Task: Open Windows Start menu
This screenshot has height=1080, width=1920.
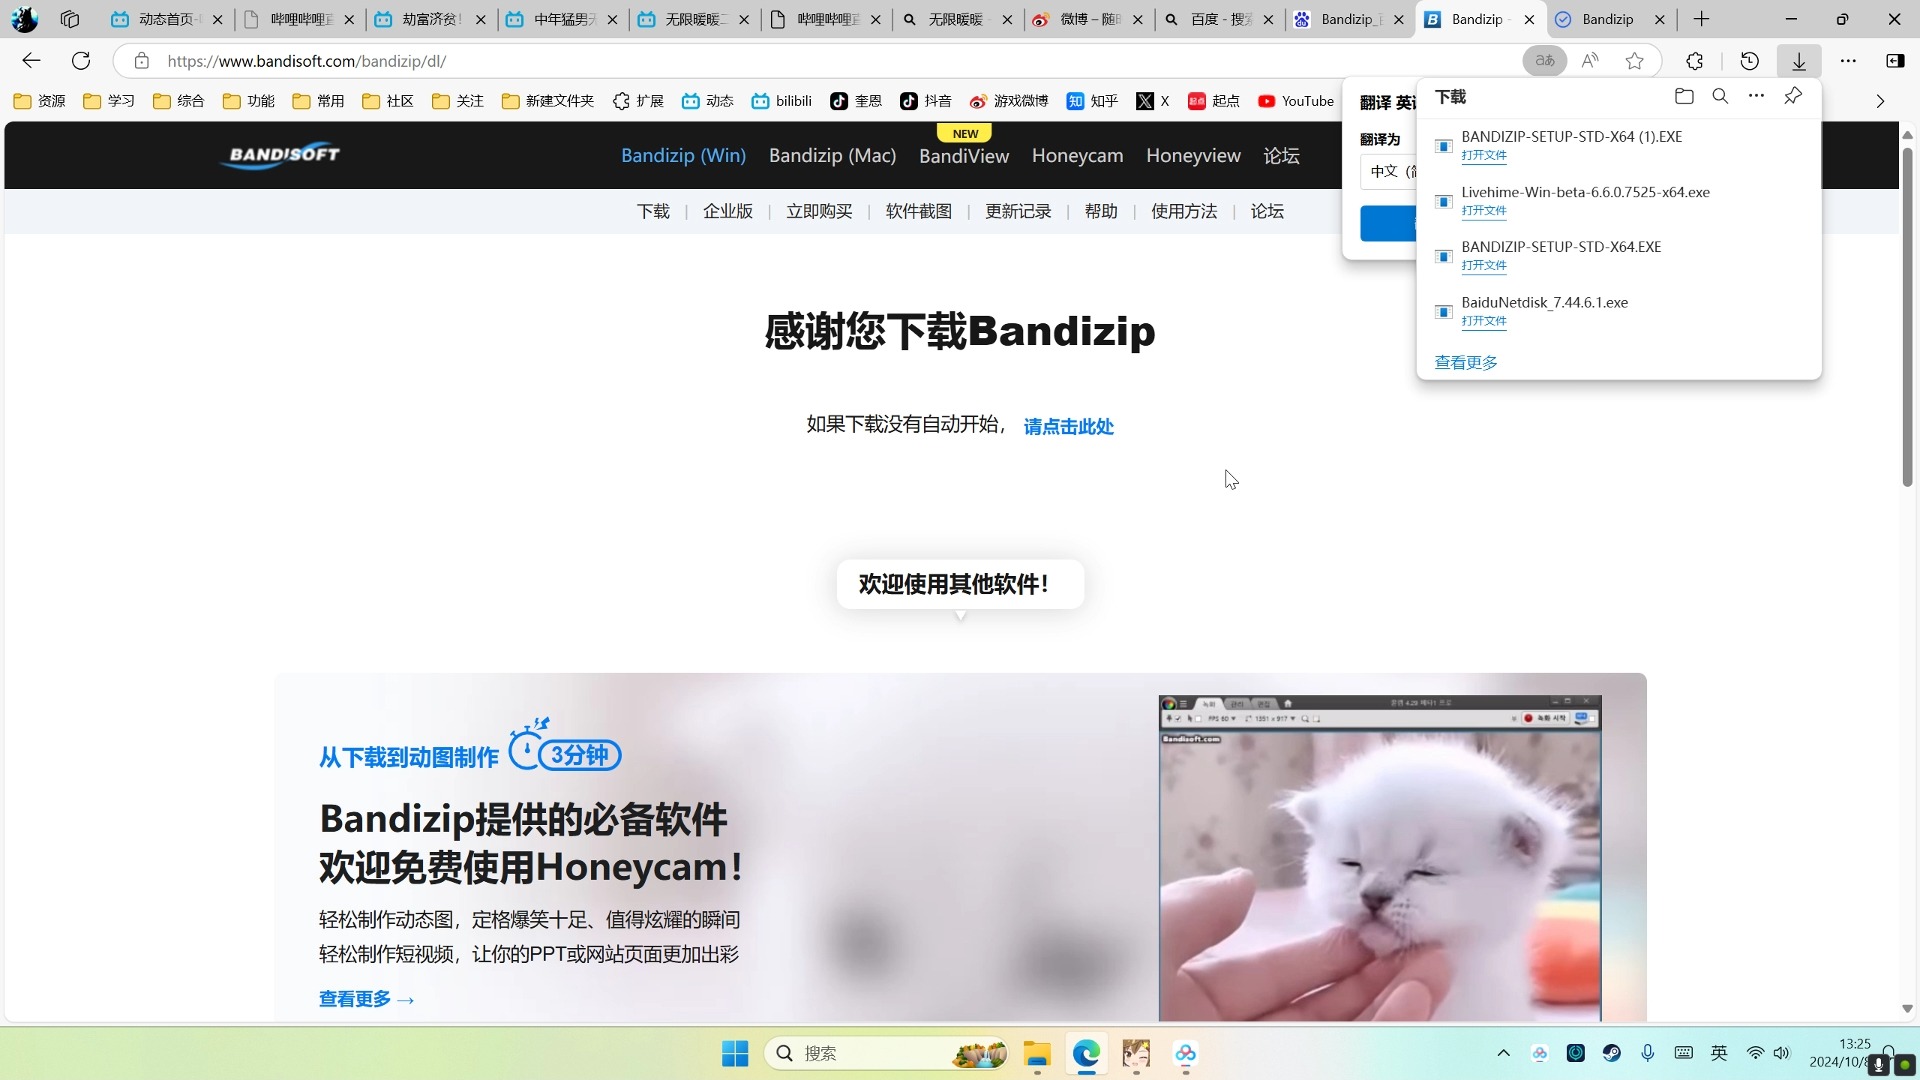Action: point(735,1053)
